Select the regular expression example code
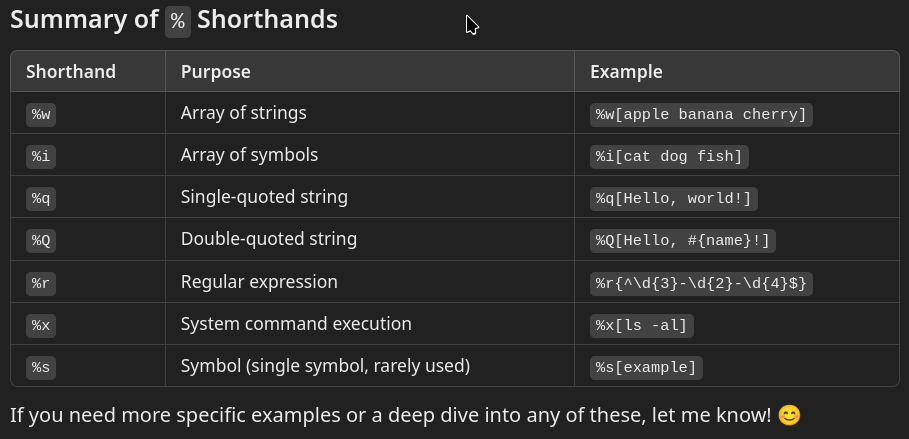909x439 pixels. (x=701, y=283)
